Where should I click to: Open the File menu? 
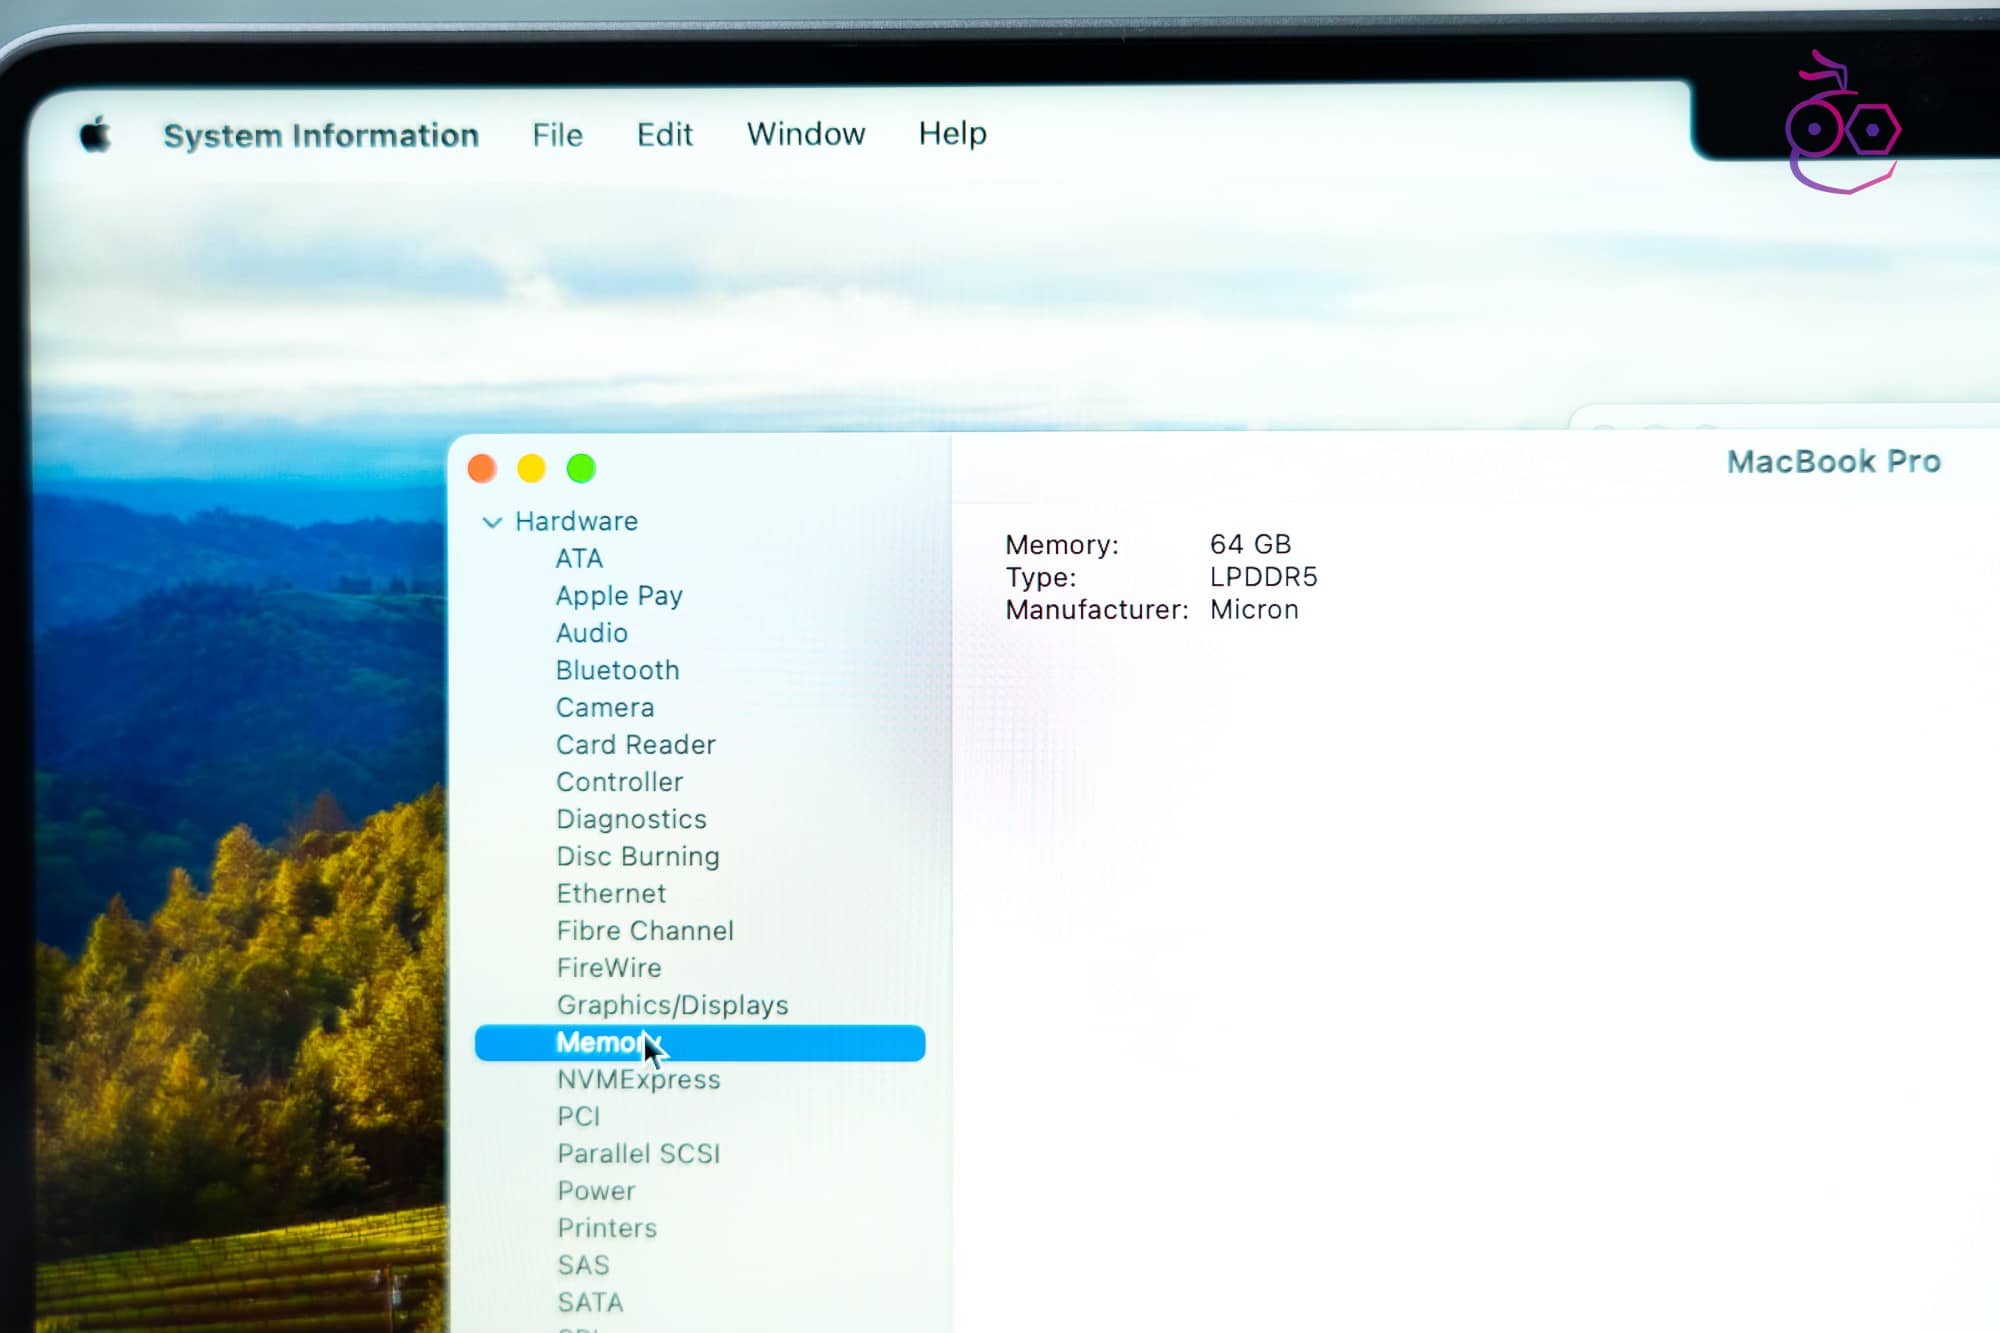[x=557, y=135]
